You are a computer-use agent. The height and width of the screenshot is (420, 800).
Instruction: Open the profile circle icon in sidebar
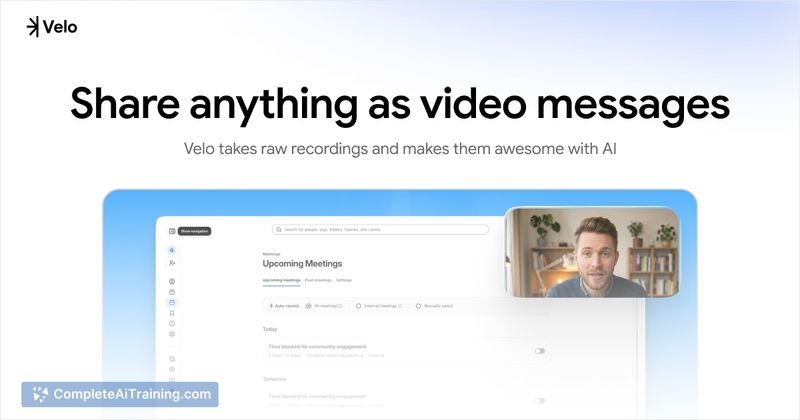click(172, 281)
